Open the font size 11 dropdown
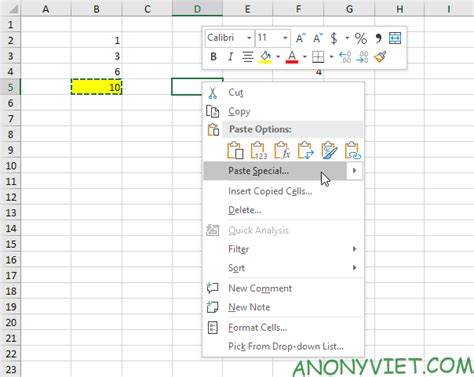The height and width of the screenshot is (377, 474). pos(285,38)
